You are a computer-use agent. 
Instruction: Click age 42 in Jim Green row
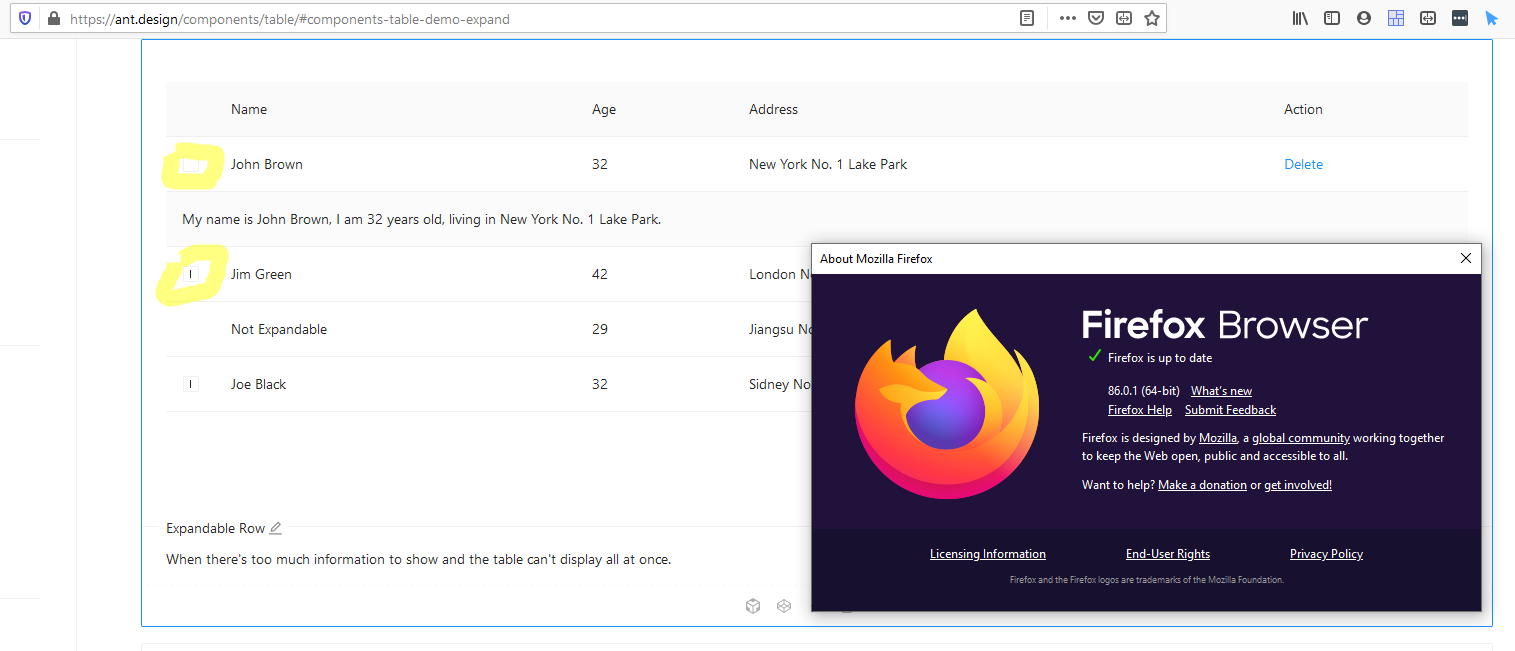(600, 274)
